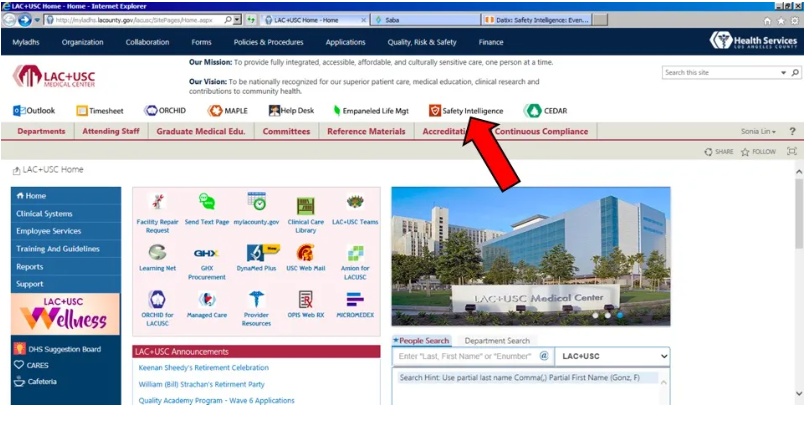The image size is (807, 432).
Task: Open Employee Services in the sidebar
Action: [x=66, y=231]
